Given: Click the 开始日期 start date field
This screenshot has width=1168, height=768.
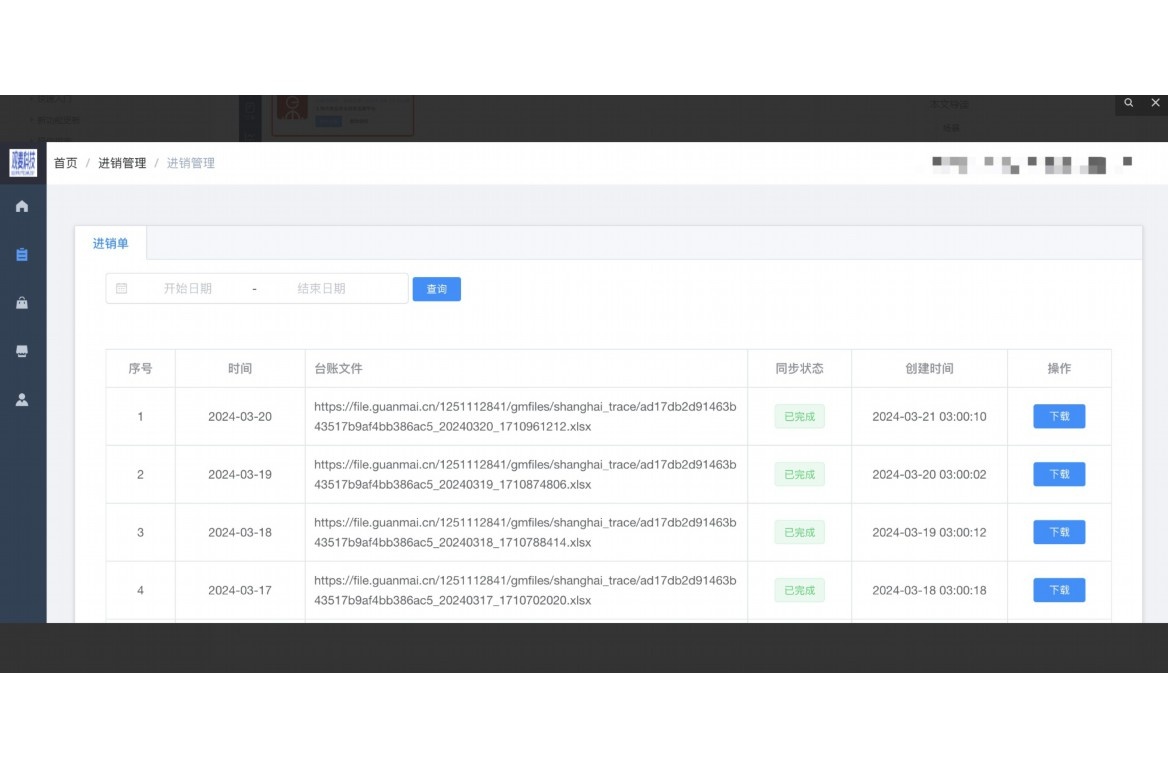Looking at the screenshot, I should pos(188,288).
